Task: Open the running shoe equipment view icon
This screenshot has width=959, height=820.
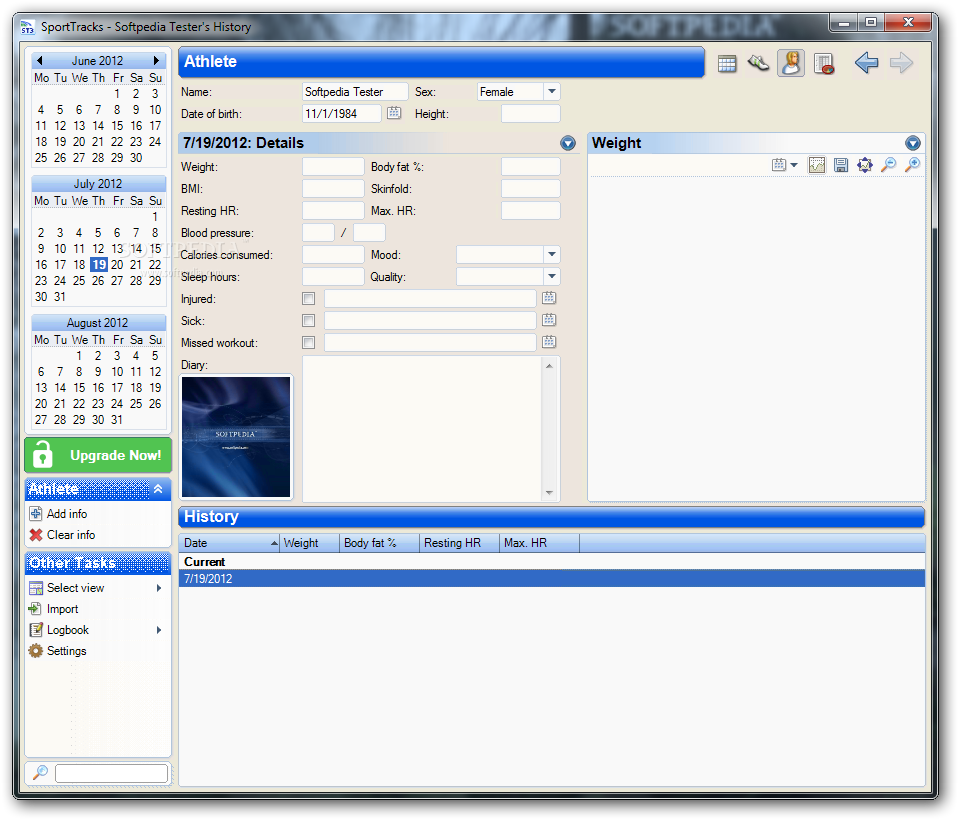Action: pos(758,63)
